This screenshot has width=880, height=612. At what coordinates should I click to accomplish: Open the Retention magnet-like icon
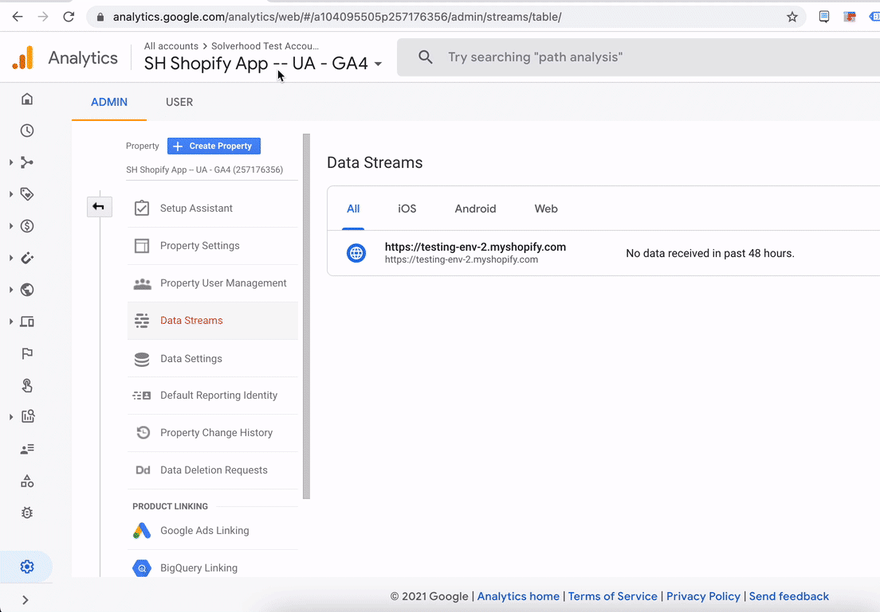(27, 258)
